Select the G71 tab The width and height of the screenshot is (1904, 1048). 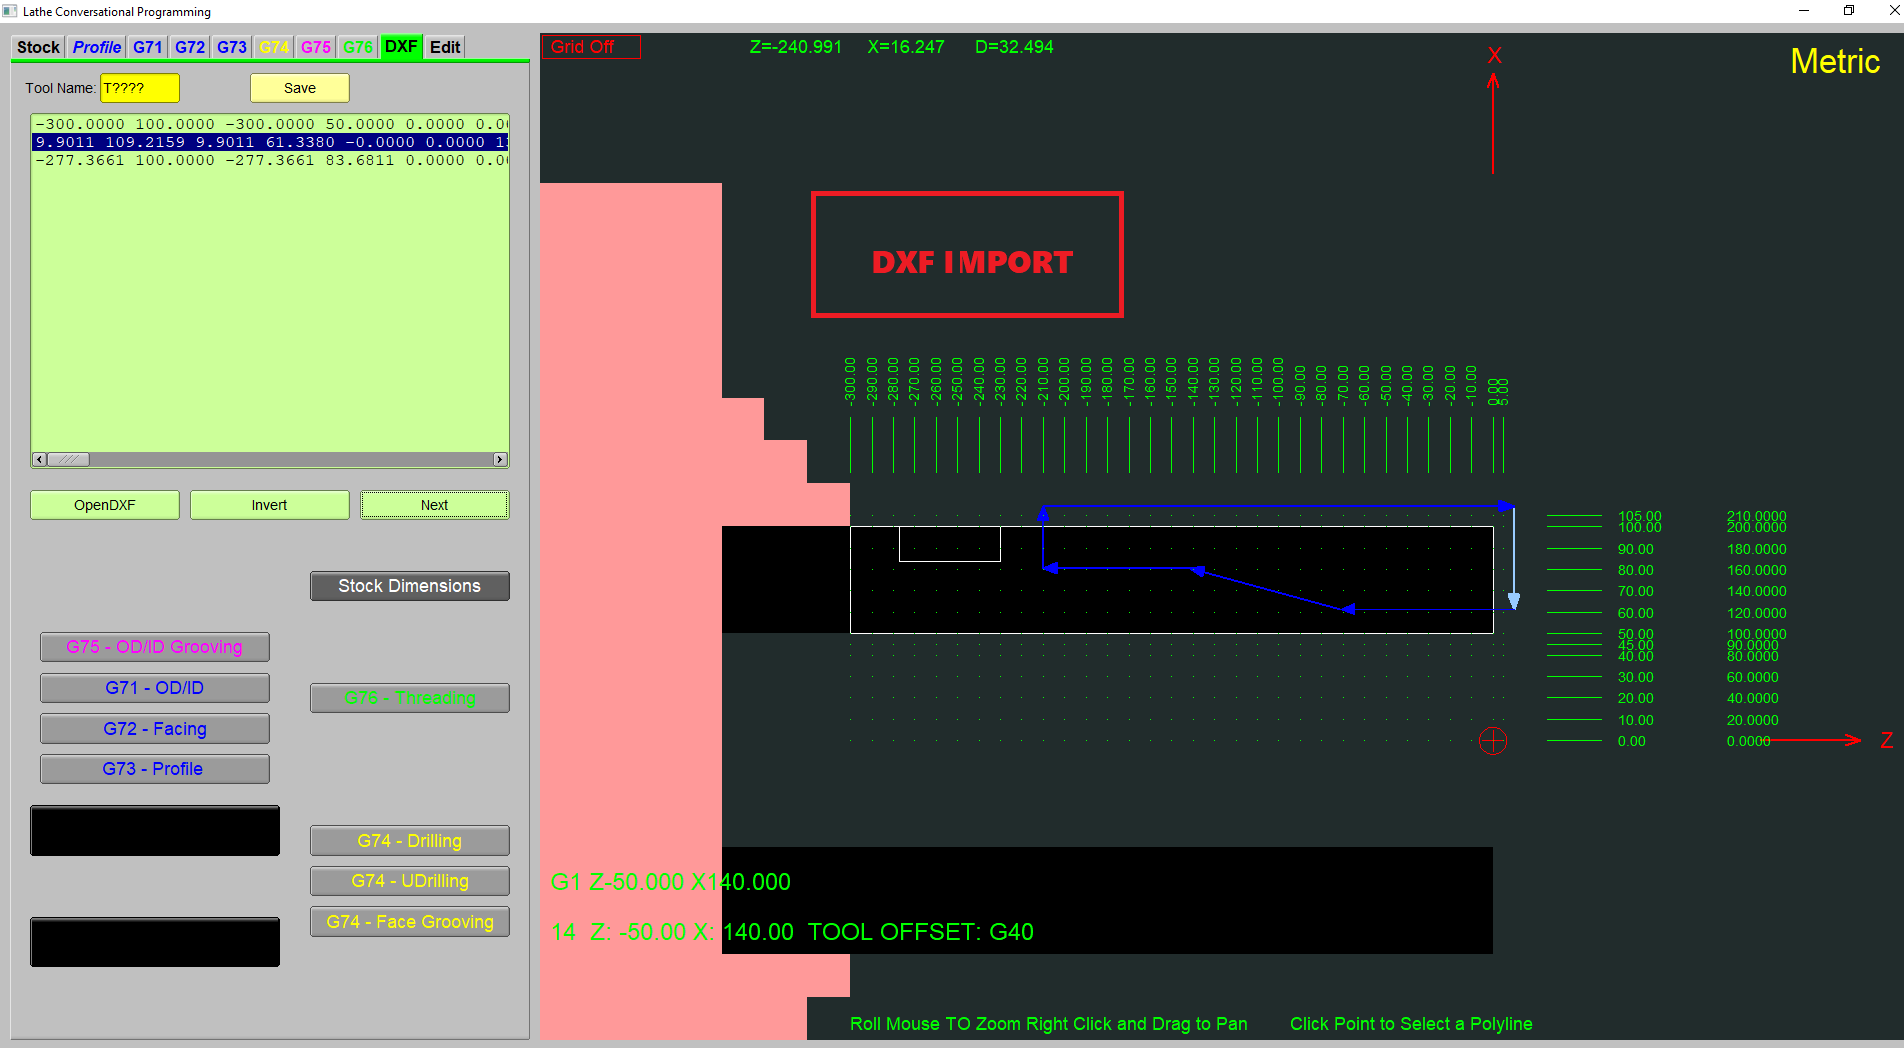coord(147,47)
